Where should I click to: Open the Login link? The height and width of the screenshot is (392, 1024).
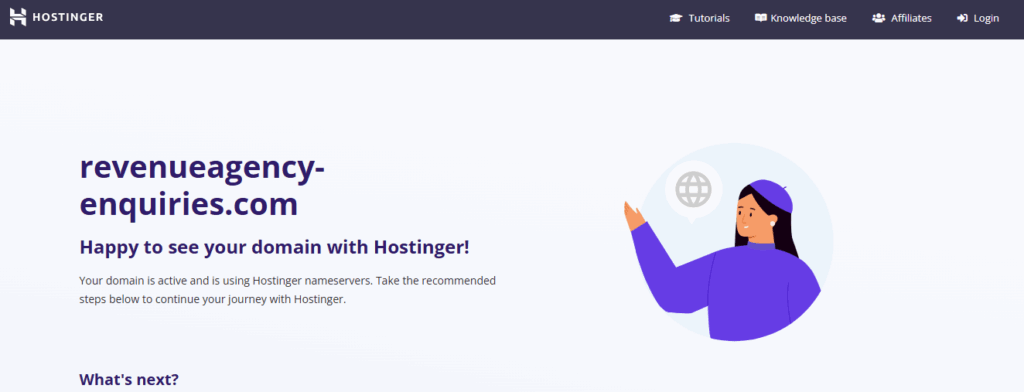(x=986, y=18)
